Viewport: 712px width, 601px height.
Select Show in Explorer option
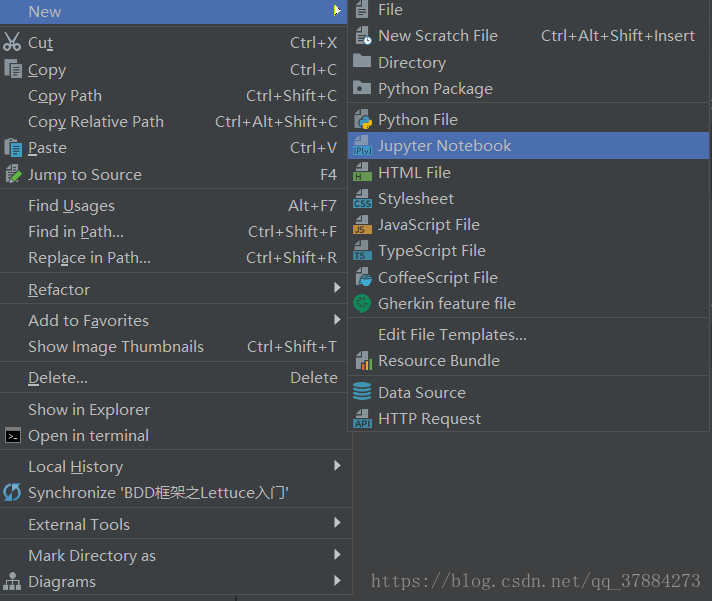pyautogui.click(x=89, y=410)
